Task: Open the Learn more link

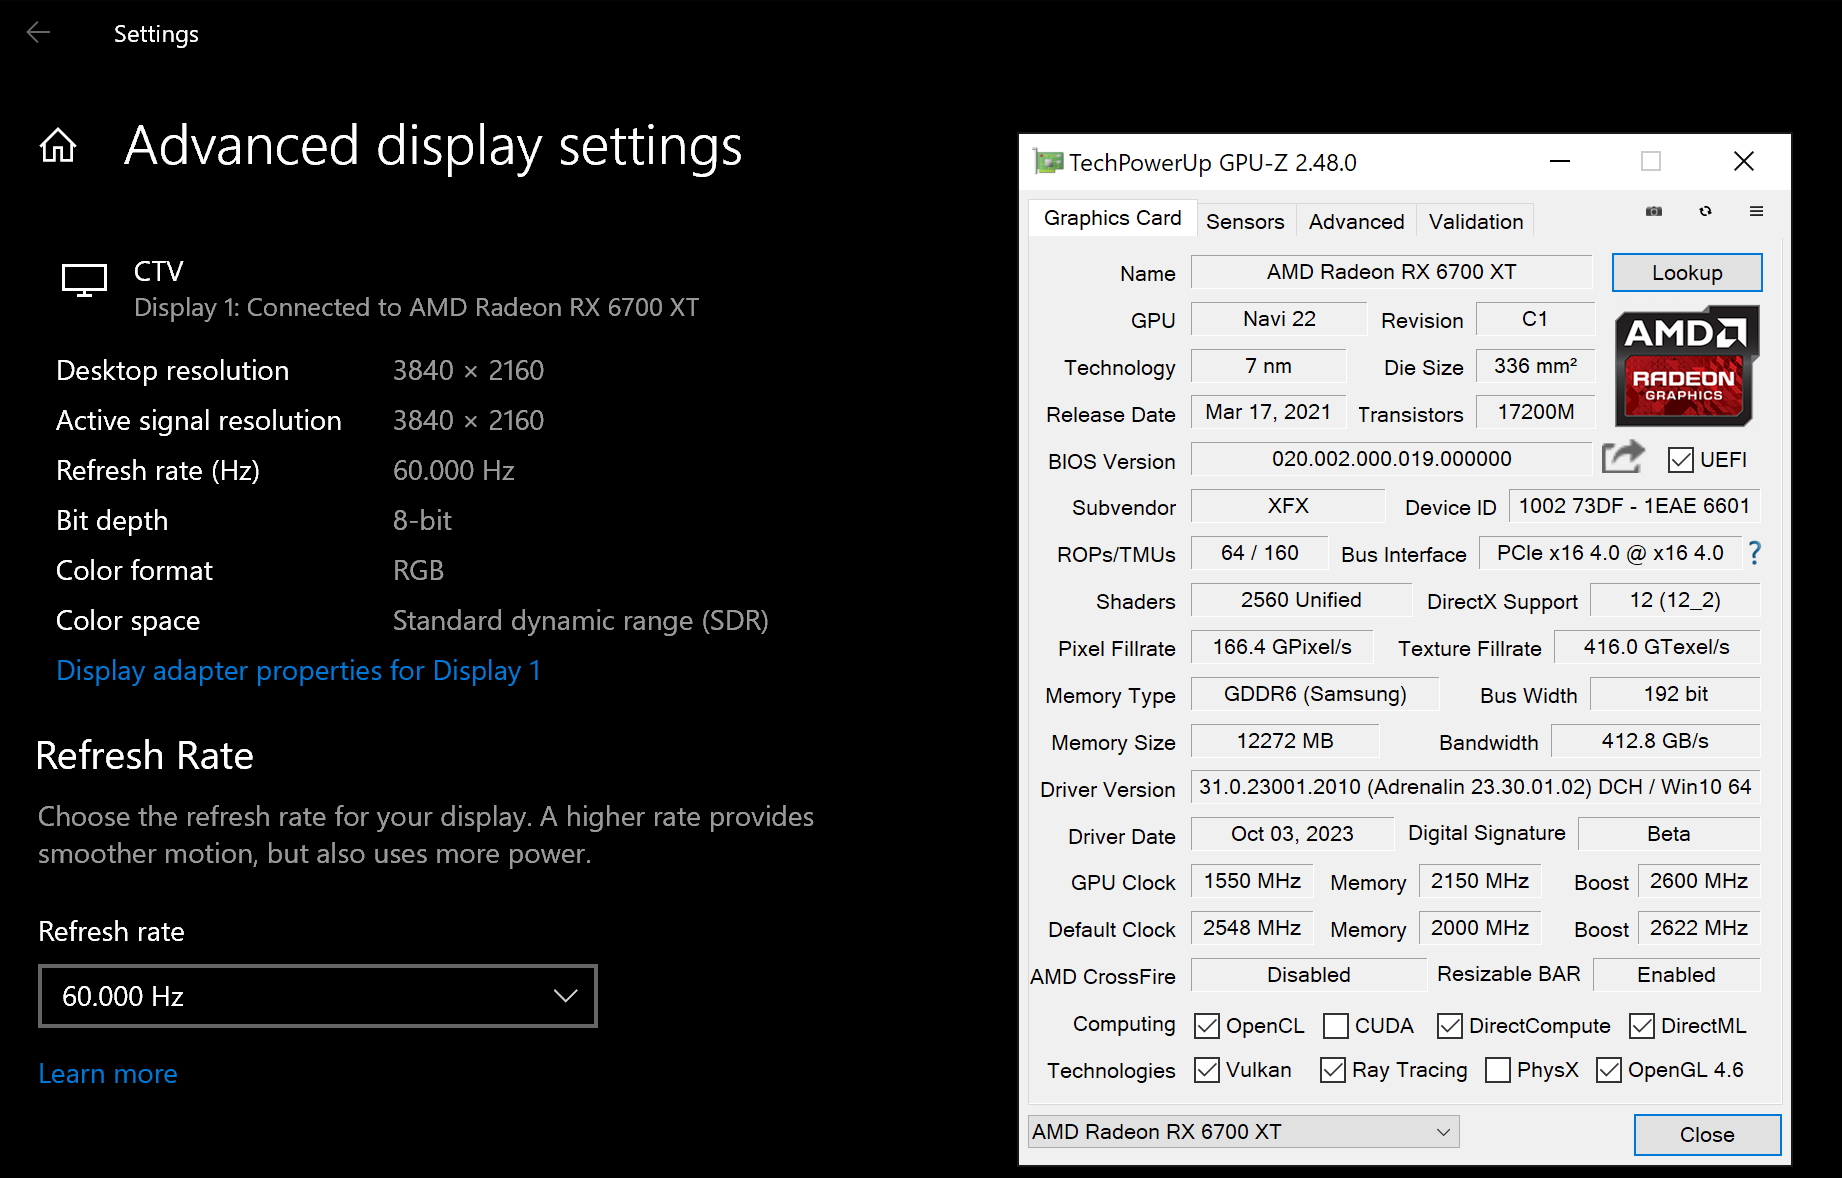Action: click(x=108, y=1073)
